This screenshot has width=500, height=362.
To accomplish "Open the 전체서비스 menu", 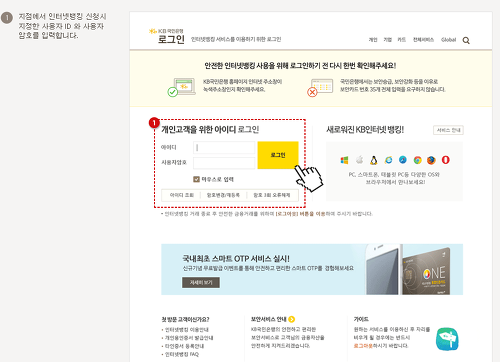I will click(x=423, y=40).
